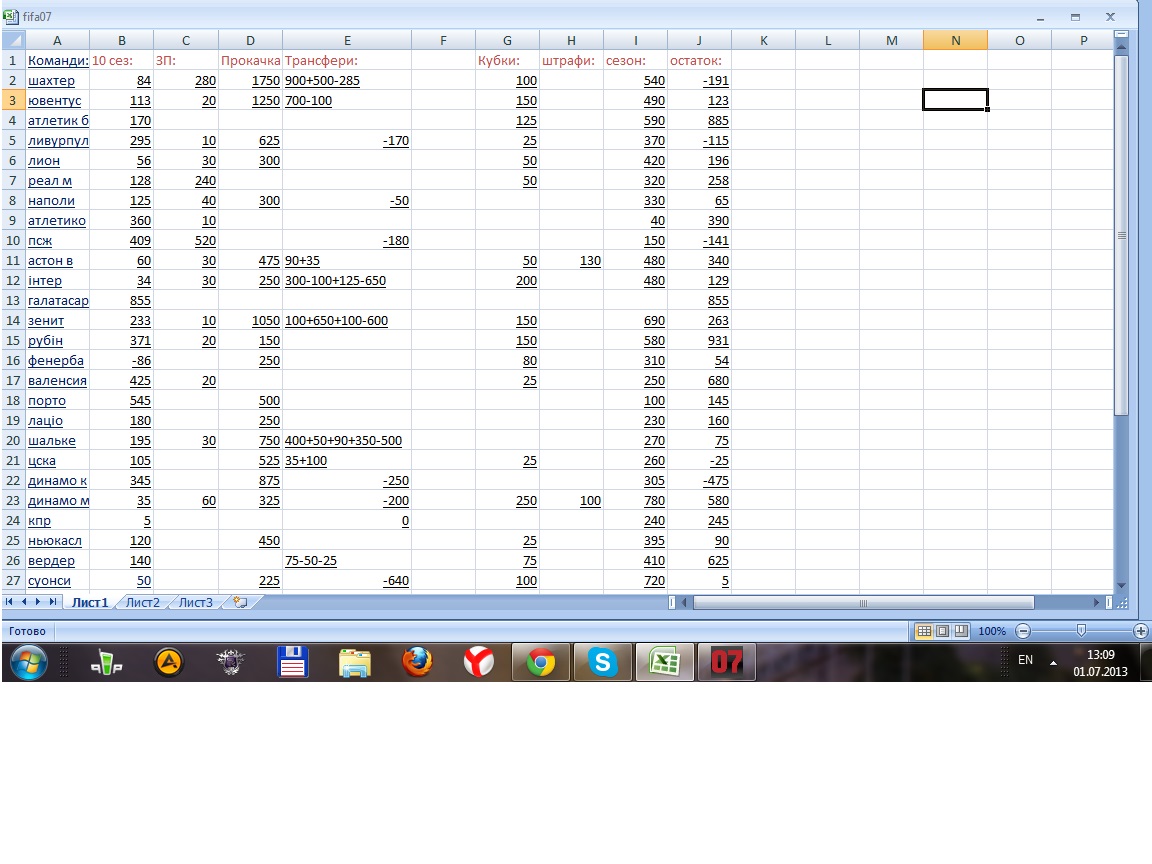1152x864 pixels.
Task: Switch to the Лист3 sheet tab
Action: (x=196, y=602)
